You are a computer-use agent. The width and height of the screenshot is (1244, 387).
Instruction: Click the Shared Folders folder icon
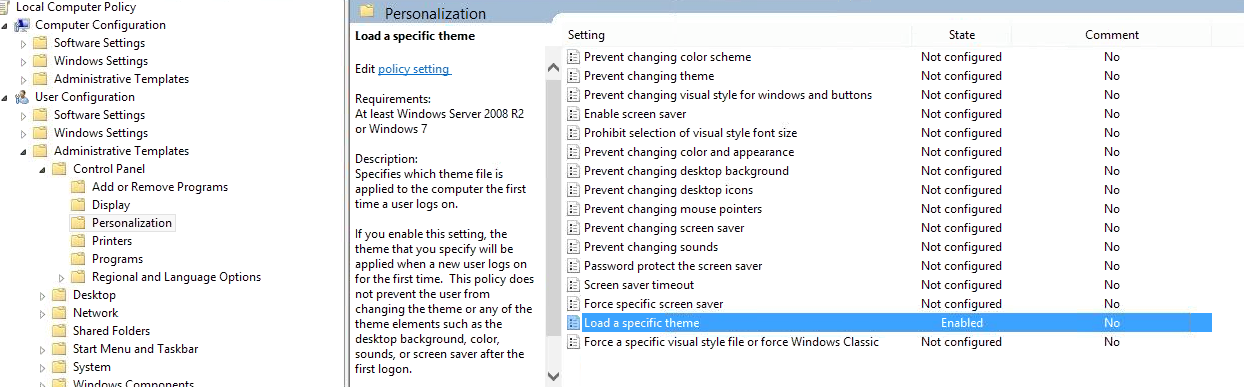coord(59,331)
